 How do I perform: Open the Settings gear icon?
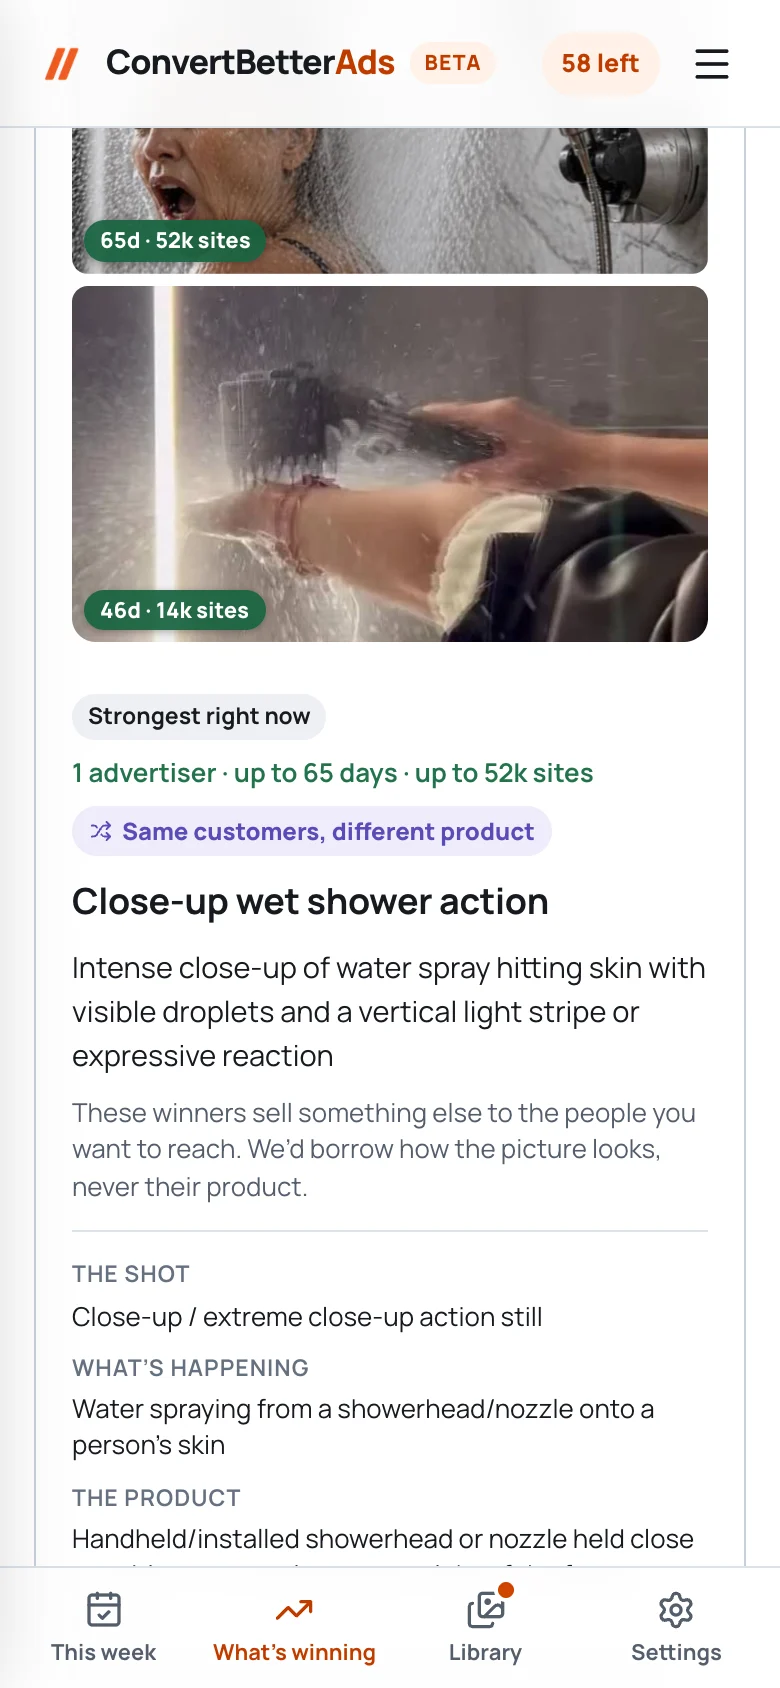click(676, 1610)
